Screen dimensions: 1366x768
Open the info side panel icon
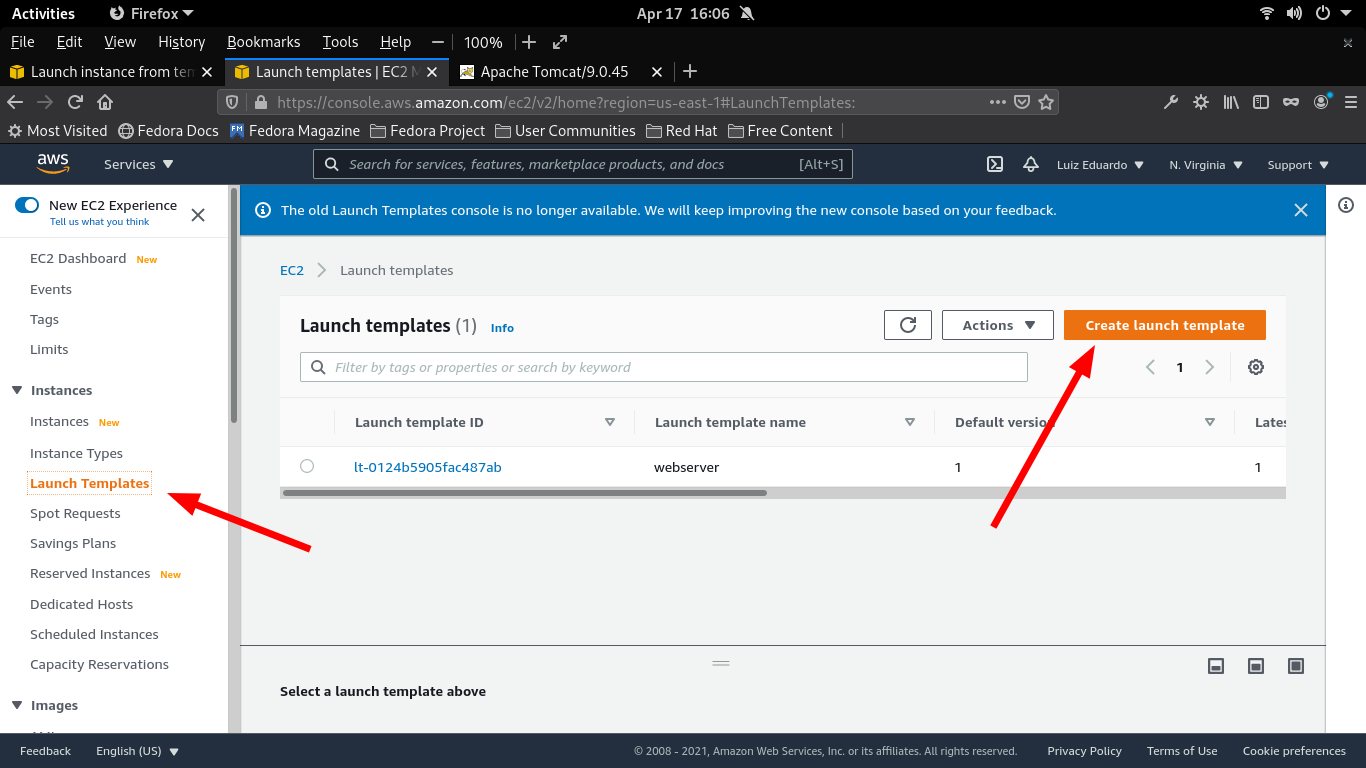[1346, 205]
